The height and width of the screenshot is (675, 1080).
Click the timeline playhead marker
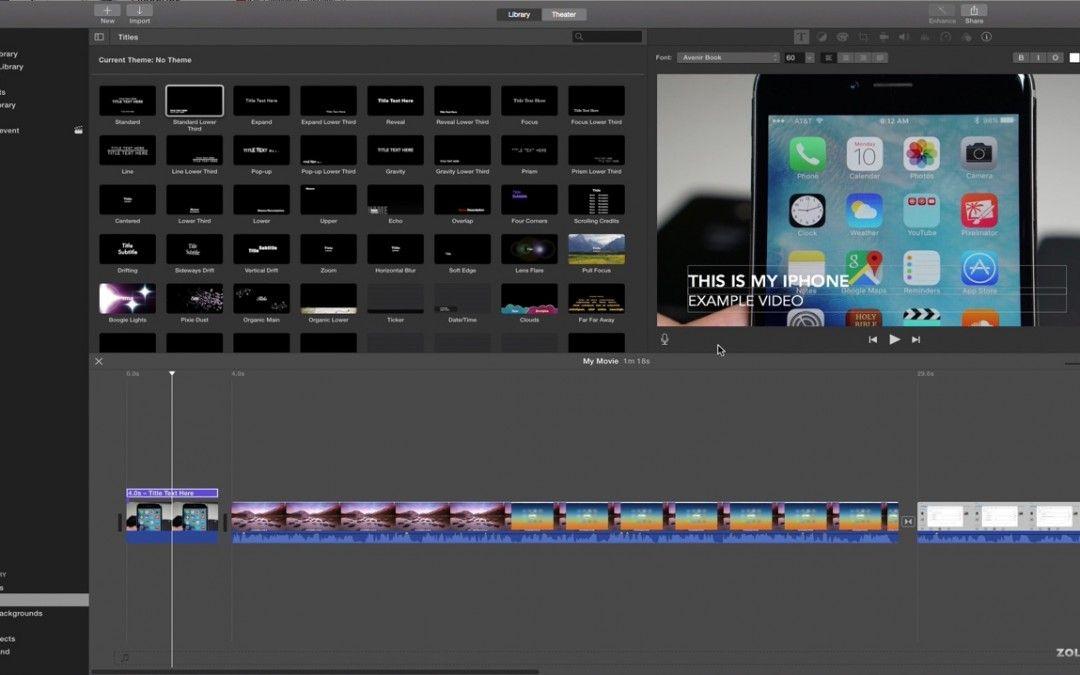tap(172, 373)
